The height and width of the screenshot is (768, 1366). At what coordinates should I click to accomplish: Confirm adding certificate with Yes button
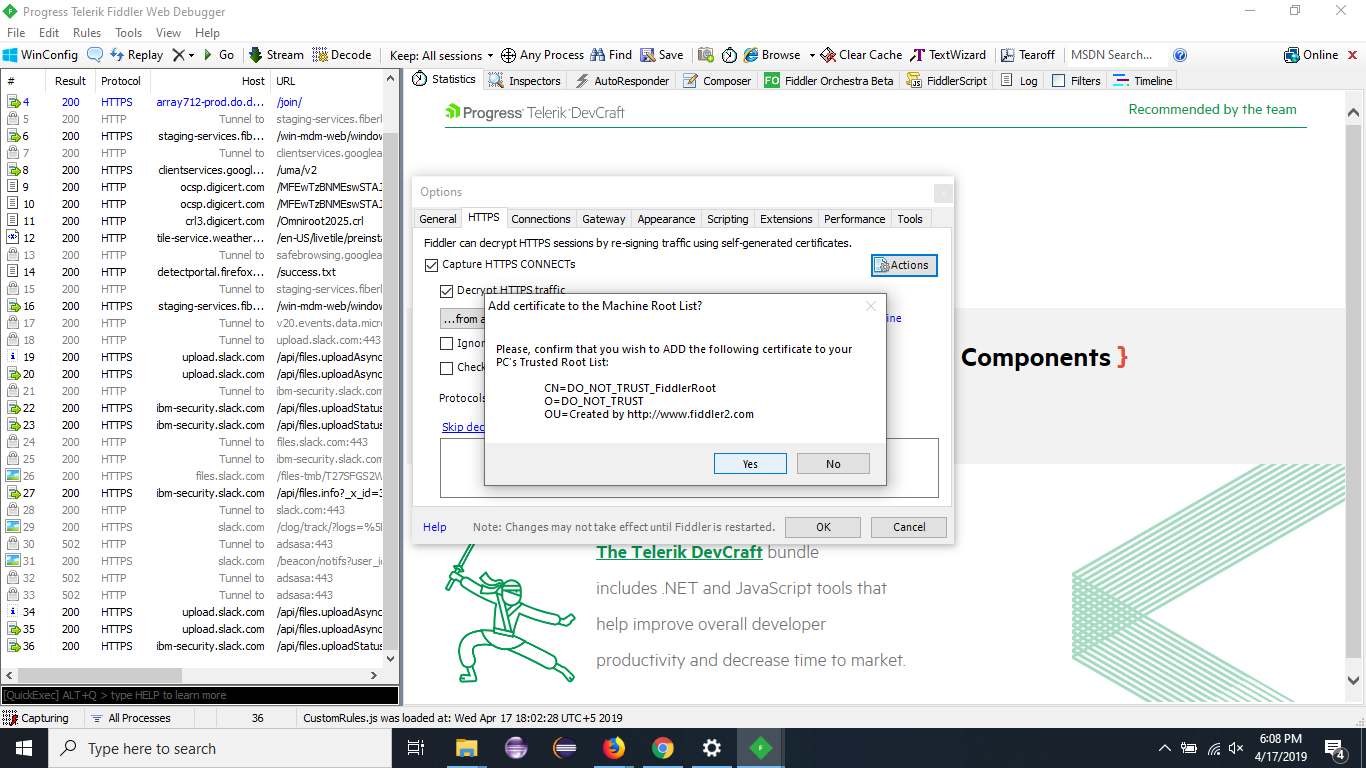[x=750, y=464]
